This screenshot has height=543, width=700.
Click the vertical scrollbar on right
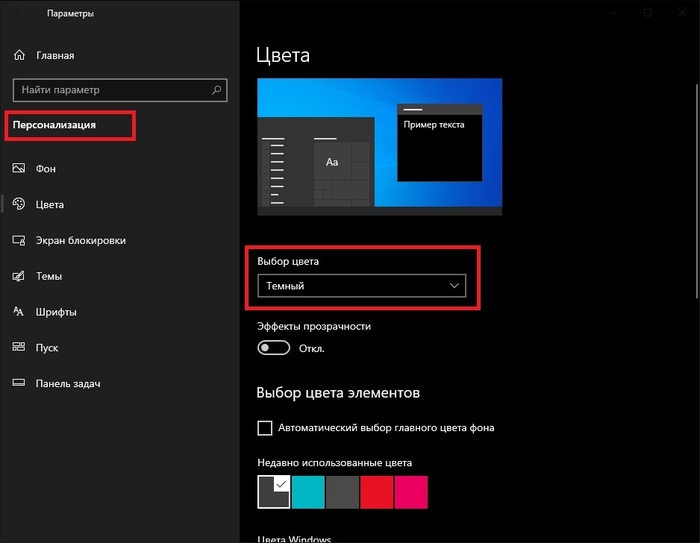point(697,191)
